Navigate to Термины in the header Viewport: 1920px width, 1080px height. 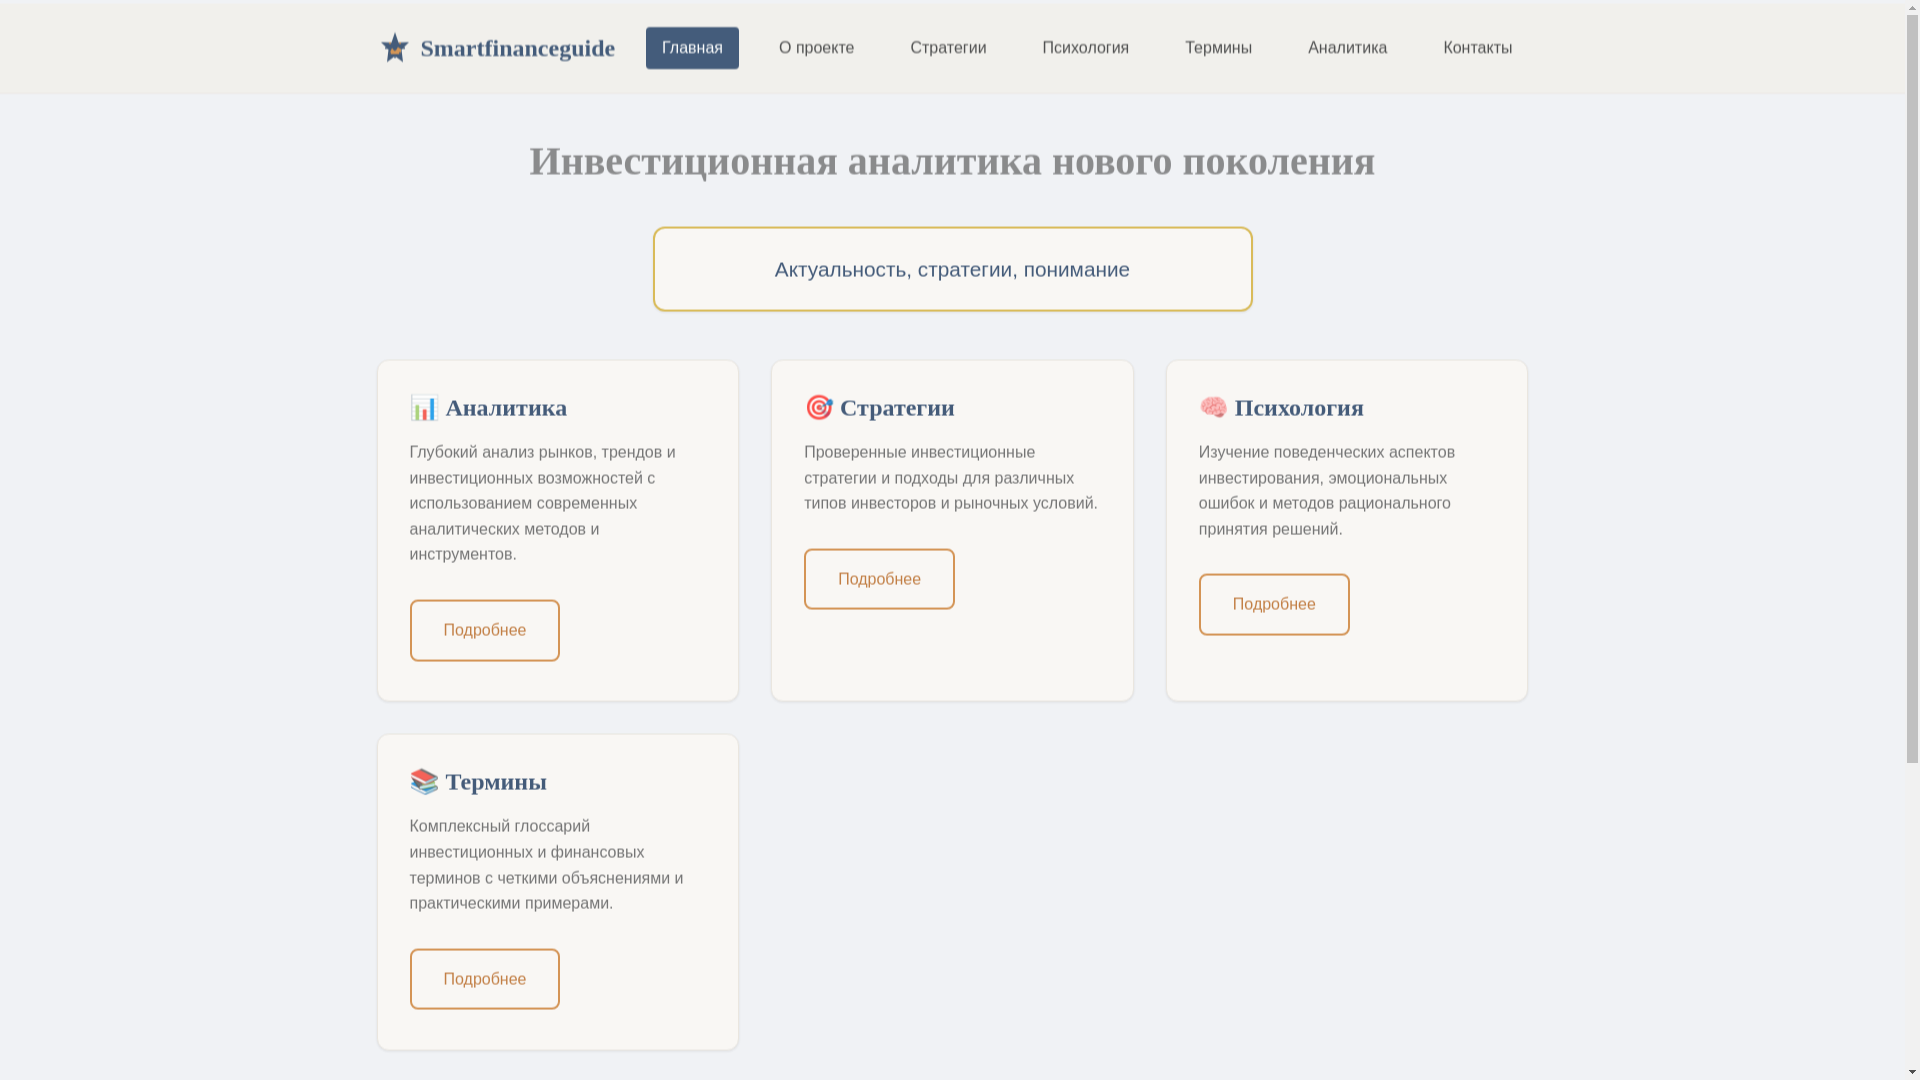(1218, 48)
